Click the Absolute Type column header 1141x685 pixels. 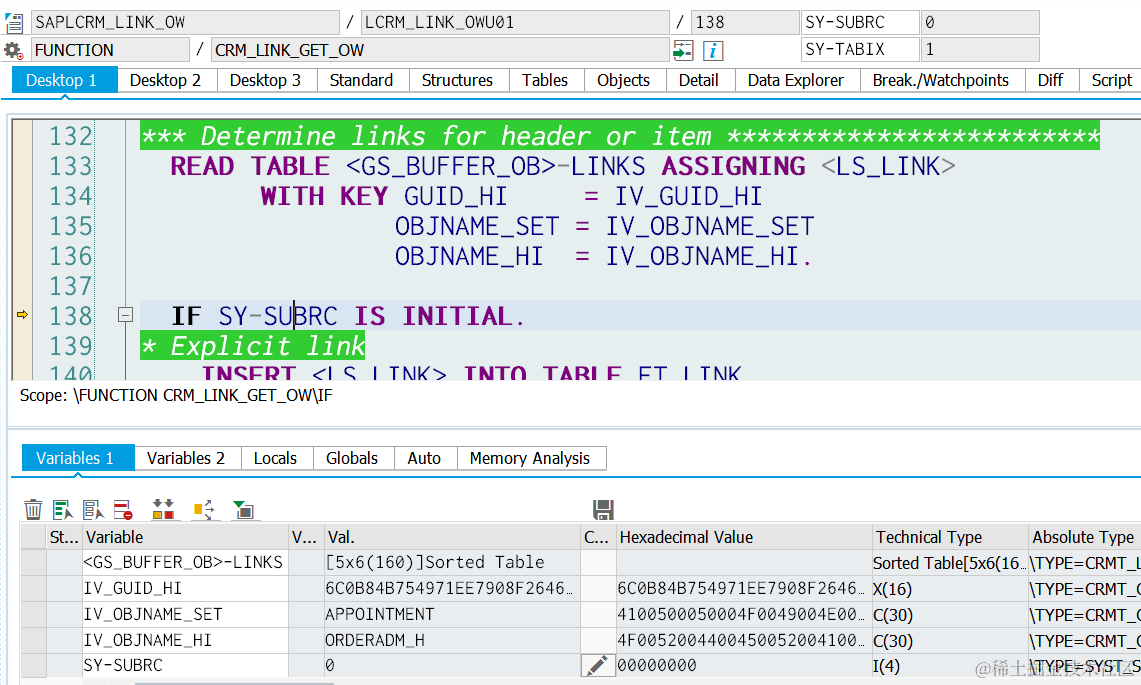point(1084,537)
